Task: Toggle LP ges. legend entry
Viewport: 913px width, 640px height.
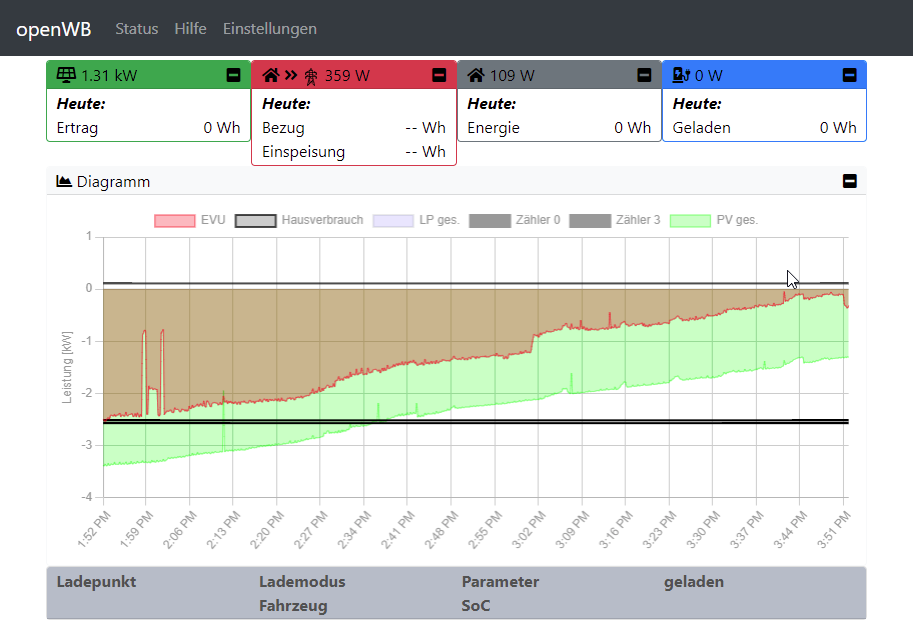Action: (x=416, y=220)
